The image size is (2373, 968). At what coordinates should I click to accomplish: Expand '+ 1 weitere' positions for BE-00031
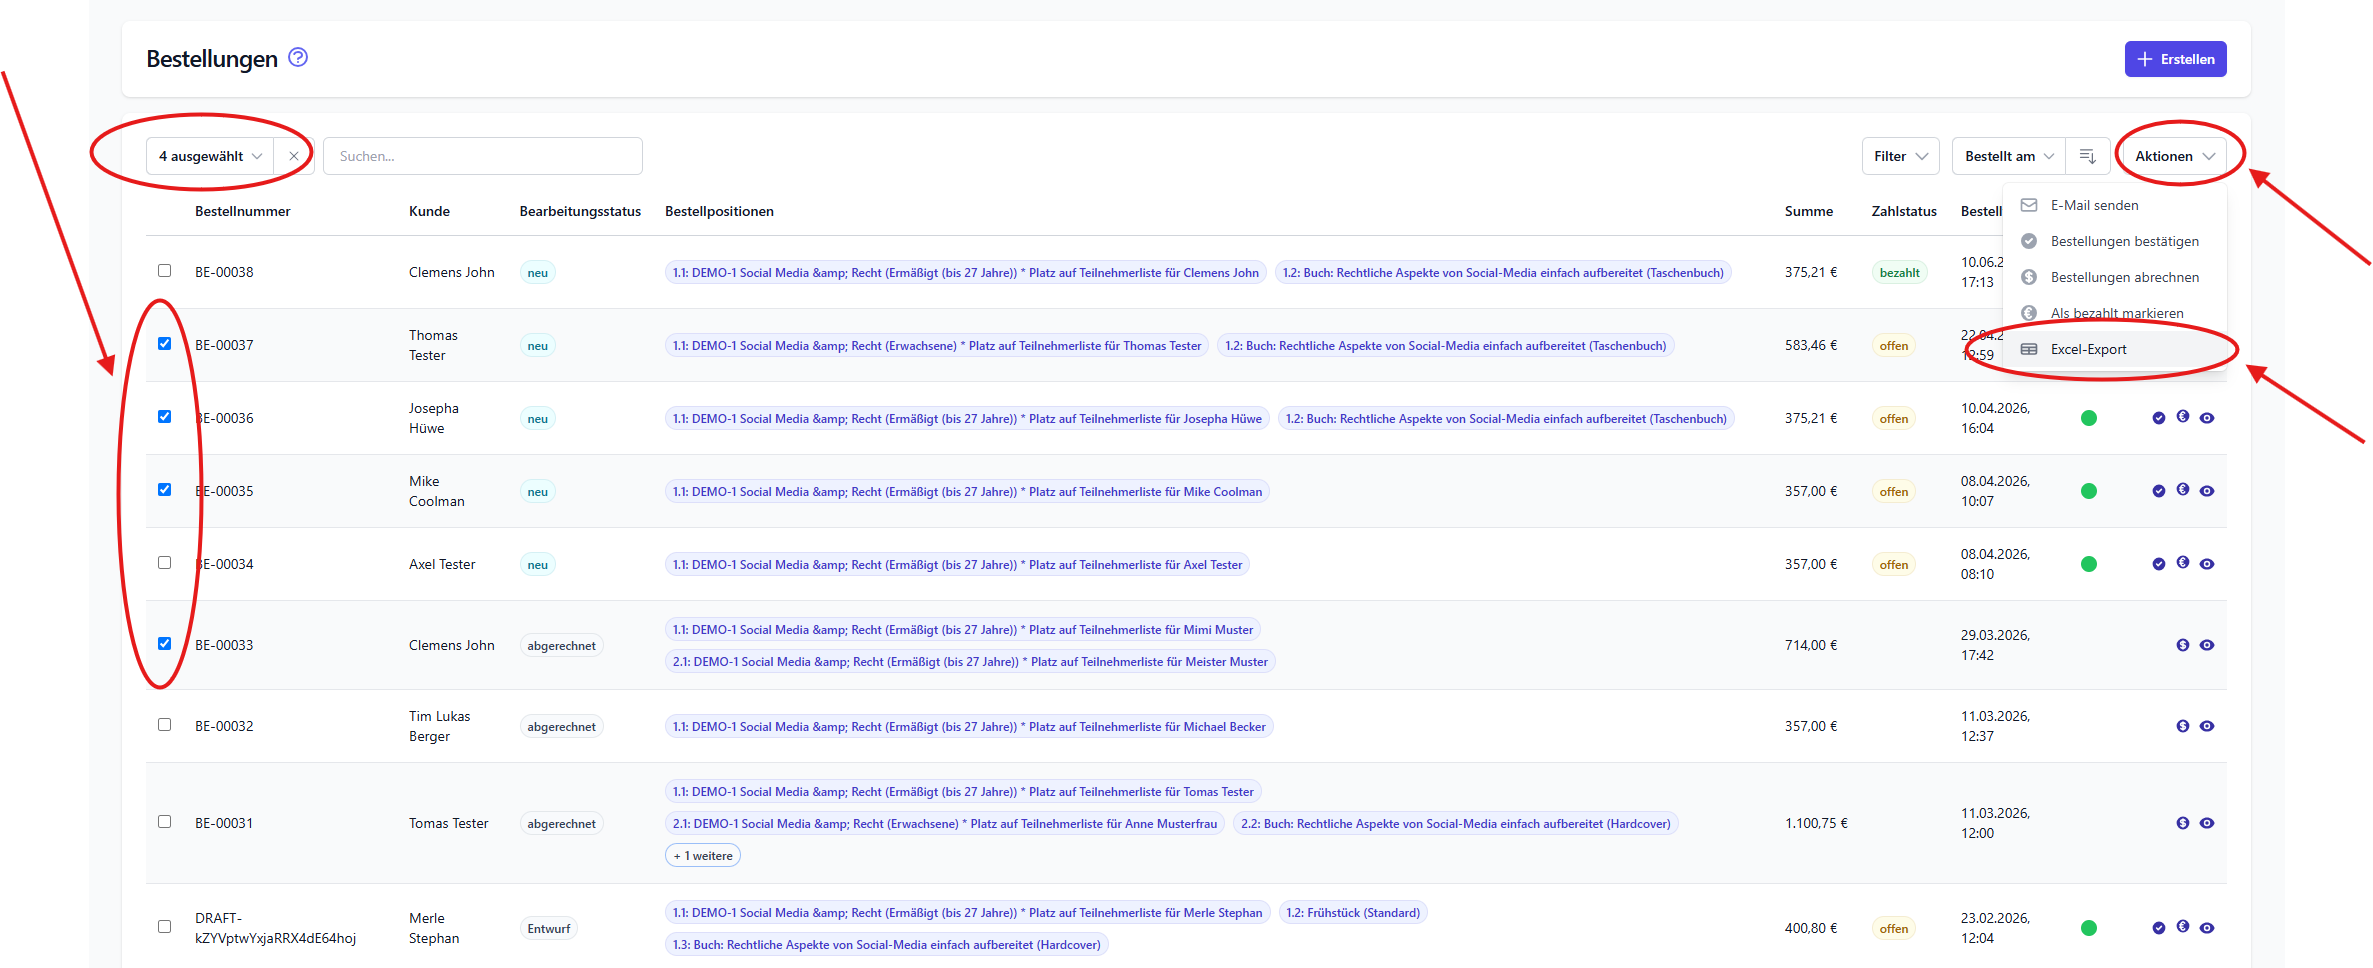(703, 856)
